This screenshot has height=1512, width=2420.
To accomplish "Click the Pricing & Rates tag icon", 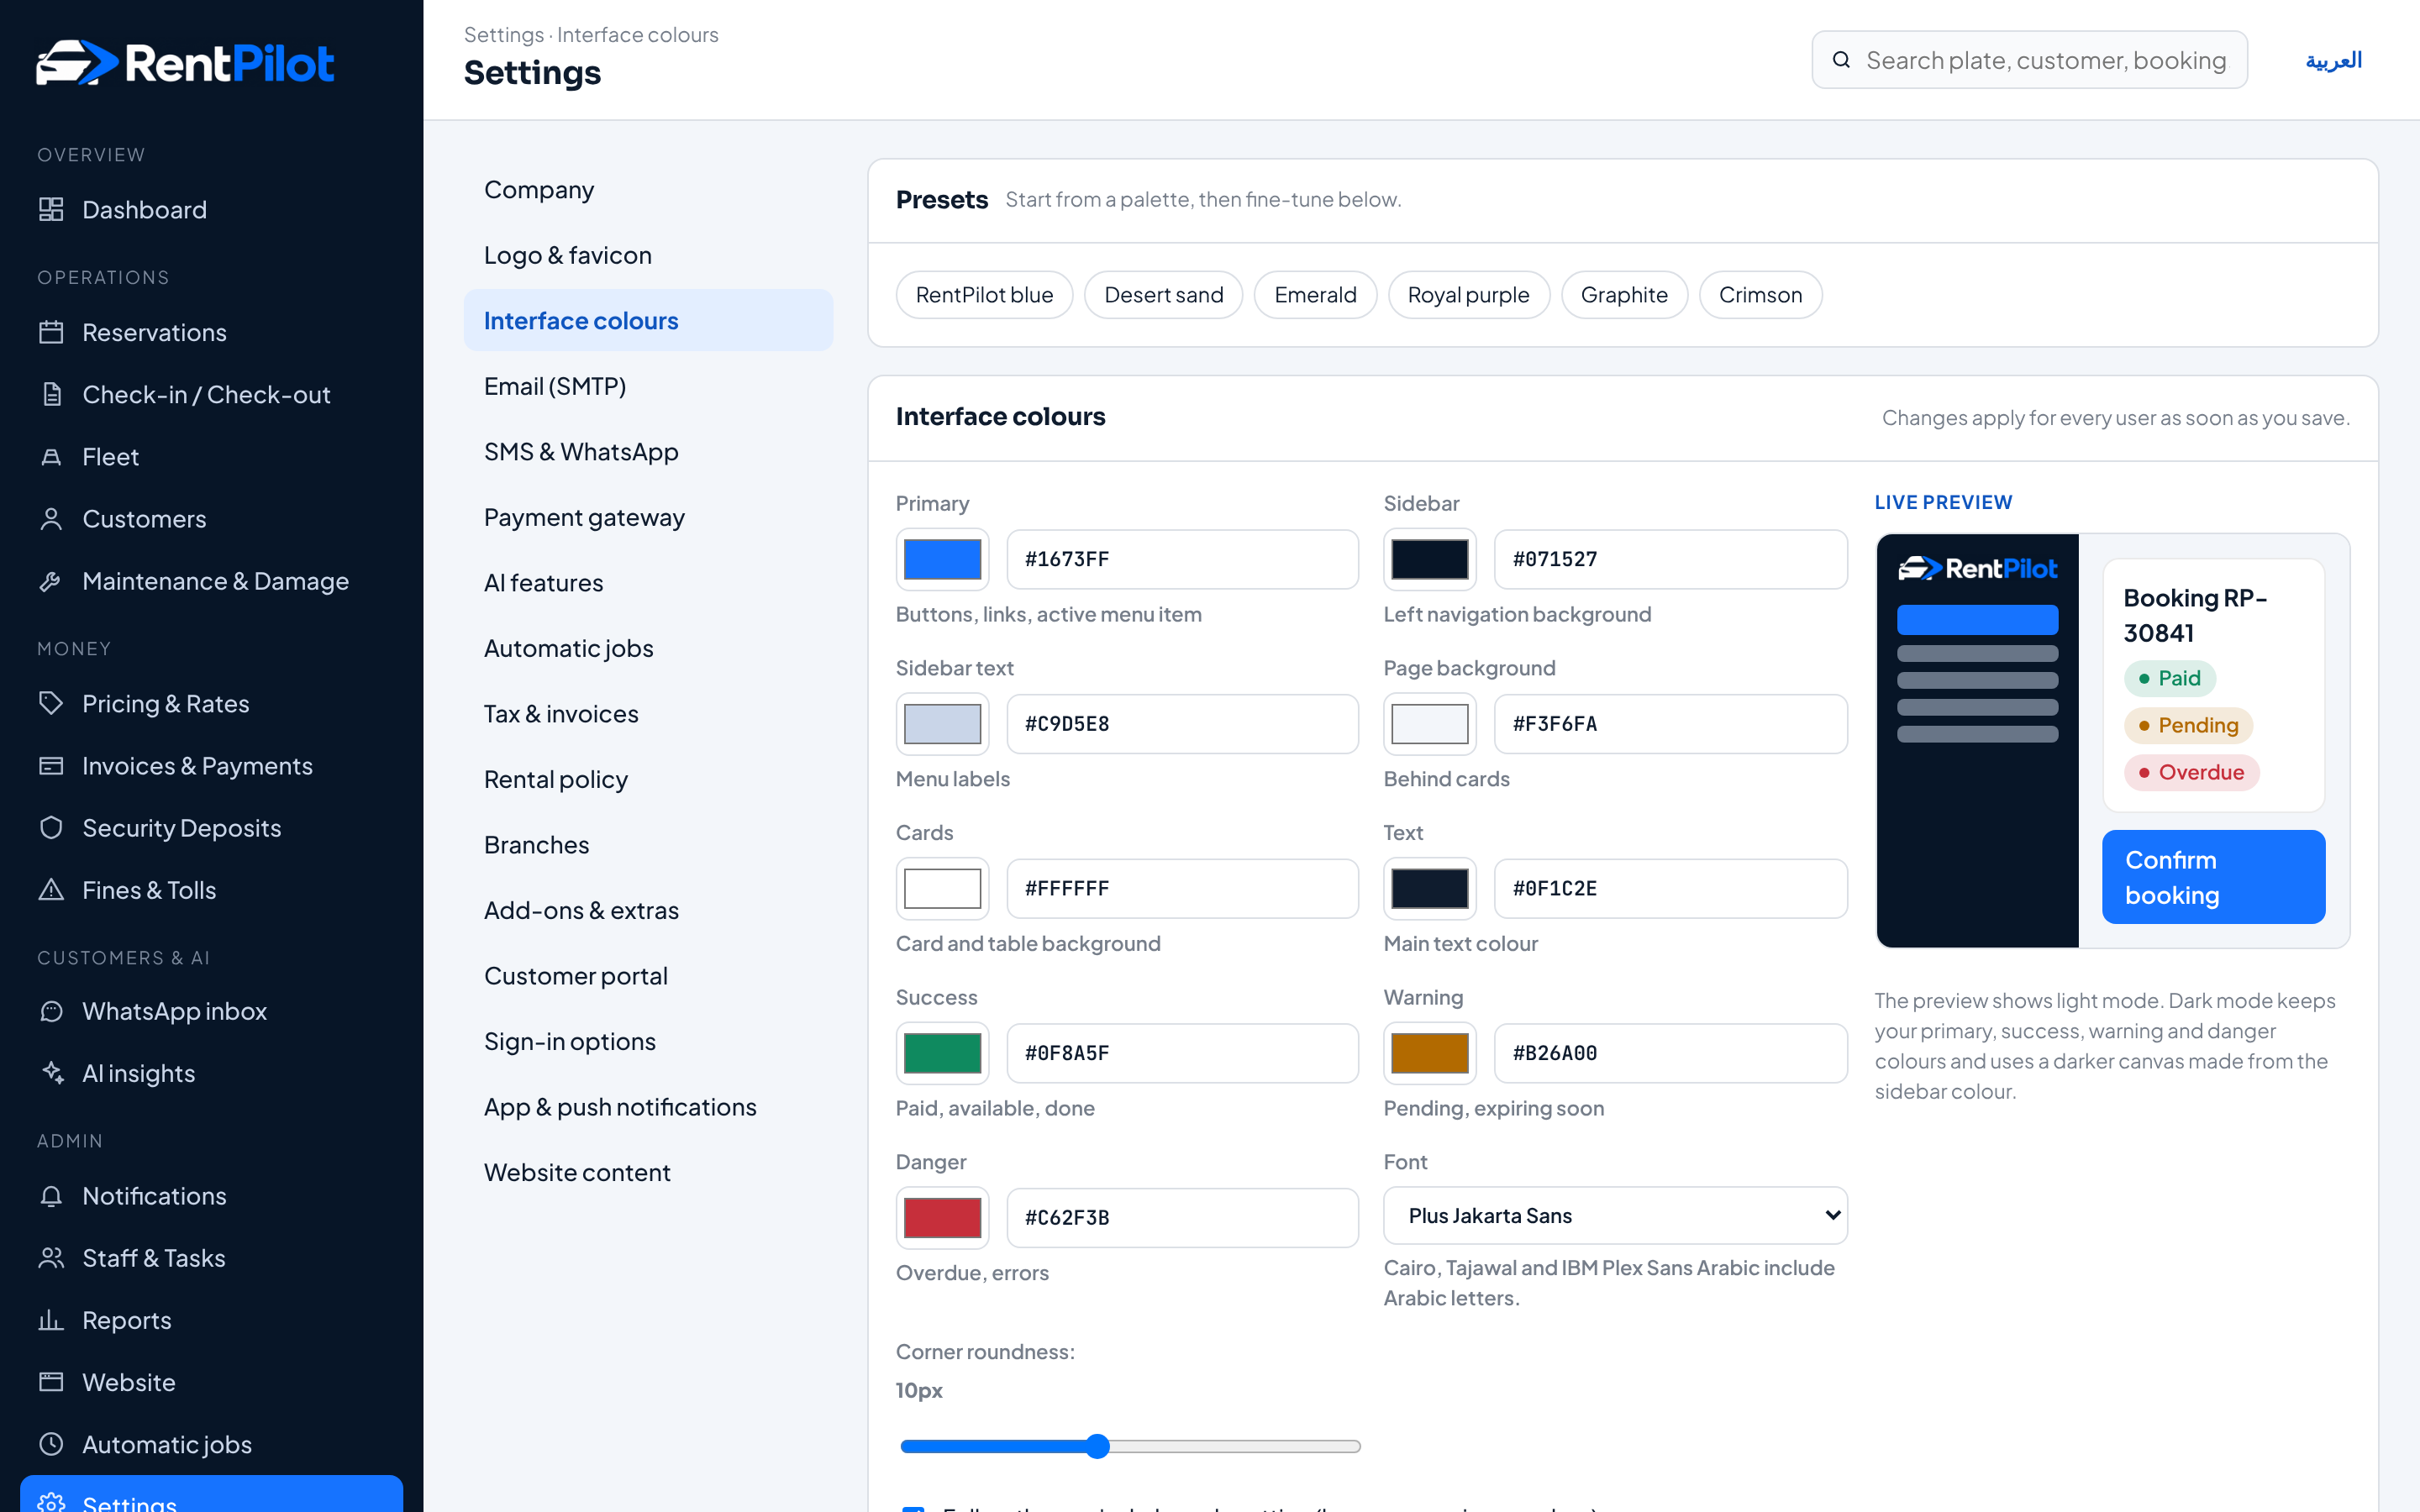I will coord(51,703).
